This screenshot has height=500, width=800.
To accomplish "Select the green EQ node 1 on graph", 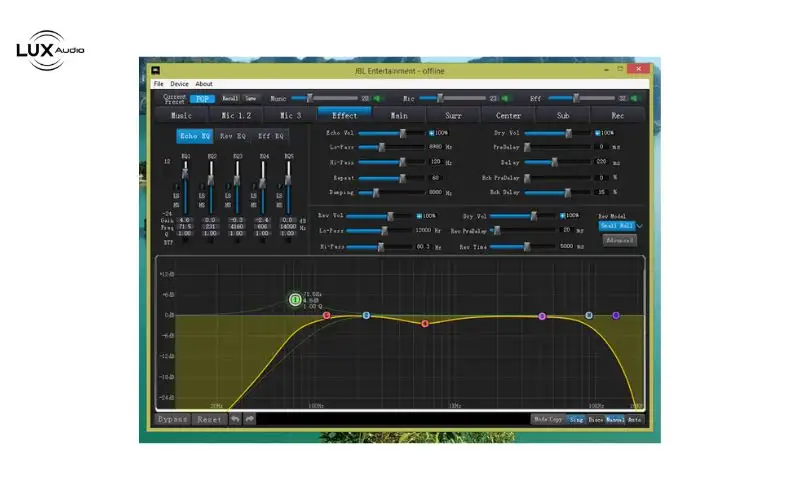I will [x=294, y=299].
